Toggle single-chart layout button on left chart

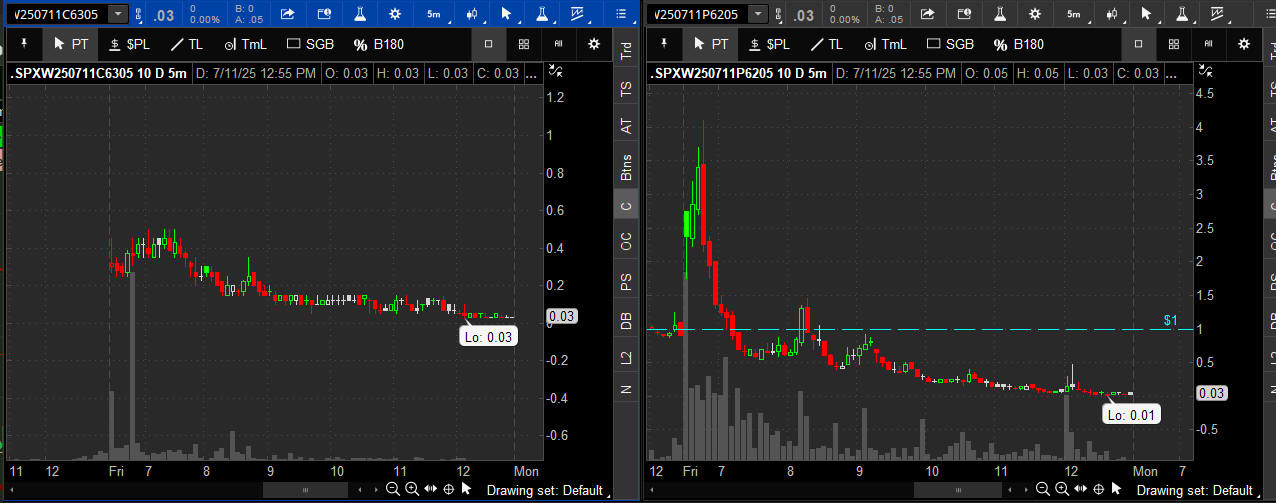coord(488,44)
